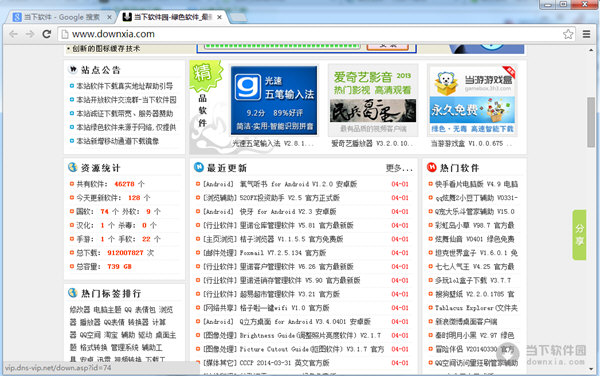Image resolution: width=600 pixels, height=376 pixels.
Task: Click the [邮件处理] category tag
Action: pos(220,253)
